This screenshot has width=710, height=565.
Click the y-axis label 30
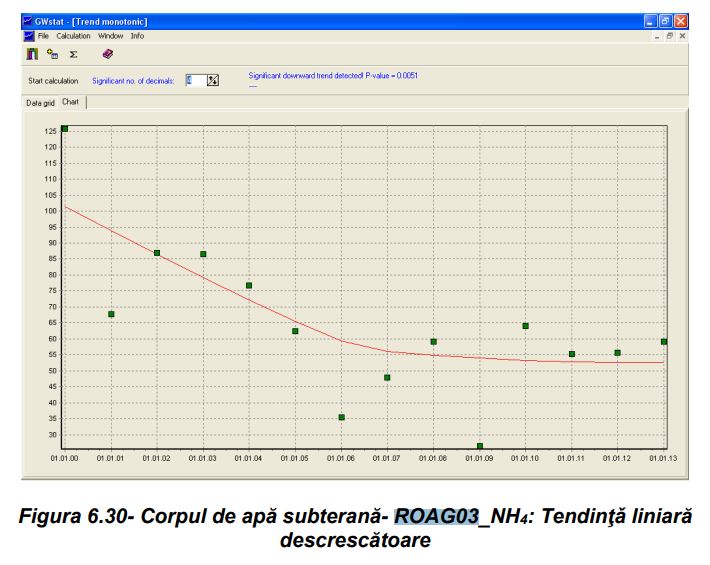pyautogui.click(x=53, y=435)
